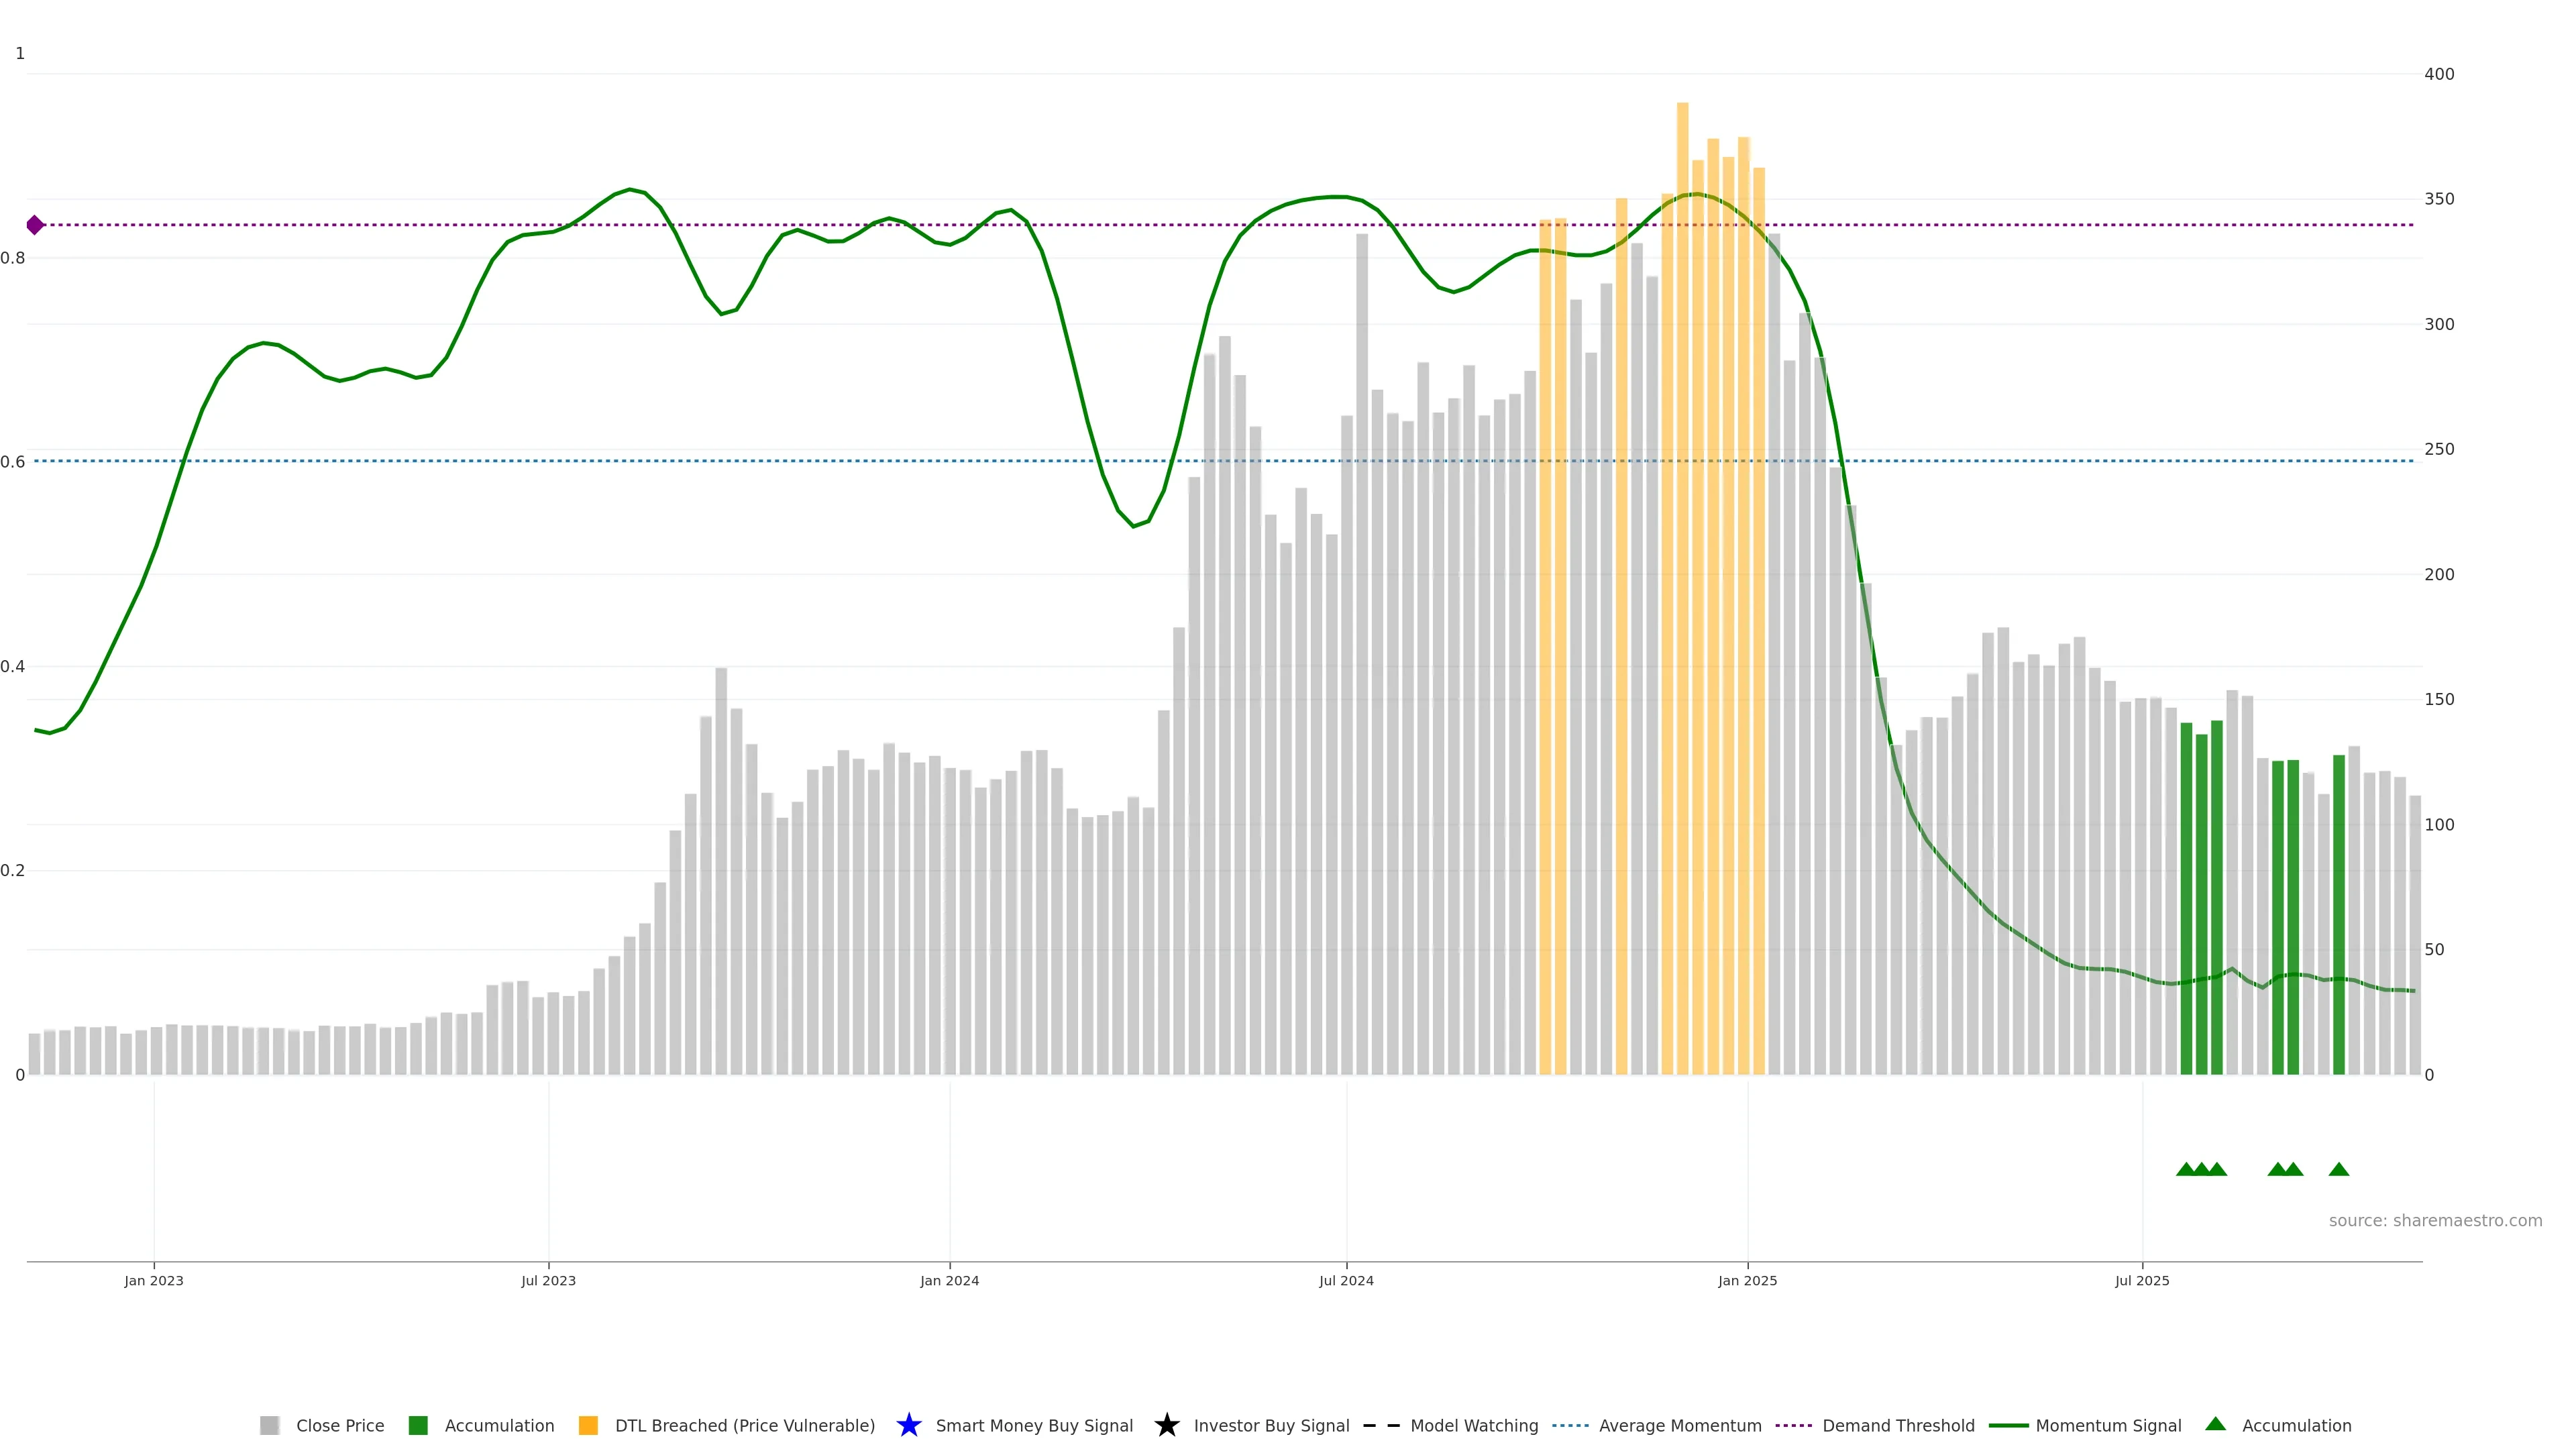Click the isolated last accumulation triangle marker on chart
The image size is (2576, 1449).
2338,1169
